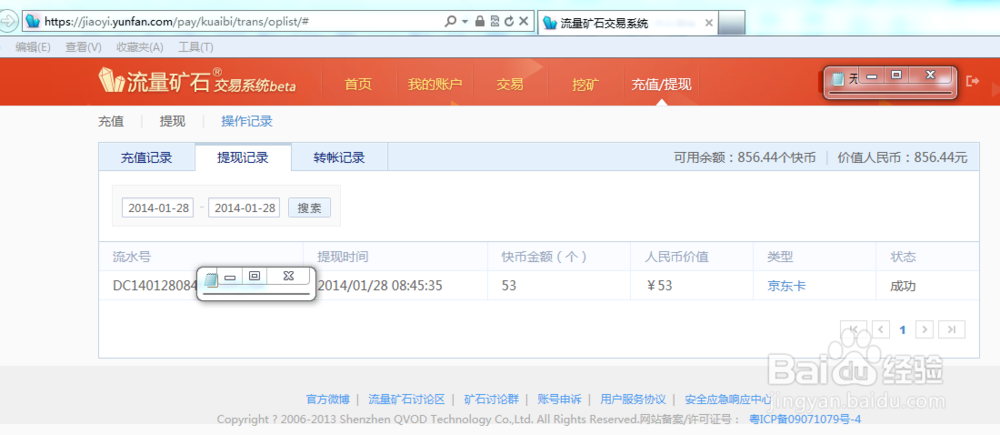This screenshot has width=1000, height=435.
Task: Click notepad icon in red floating window
Action: 839,79
